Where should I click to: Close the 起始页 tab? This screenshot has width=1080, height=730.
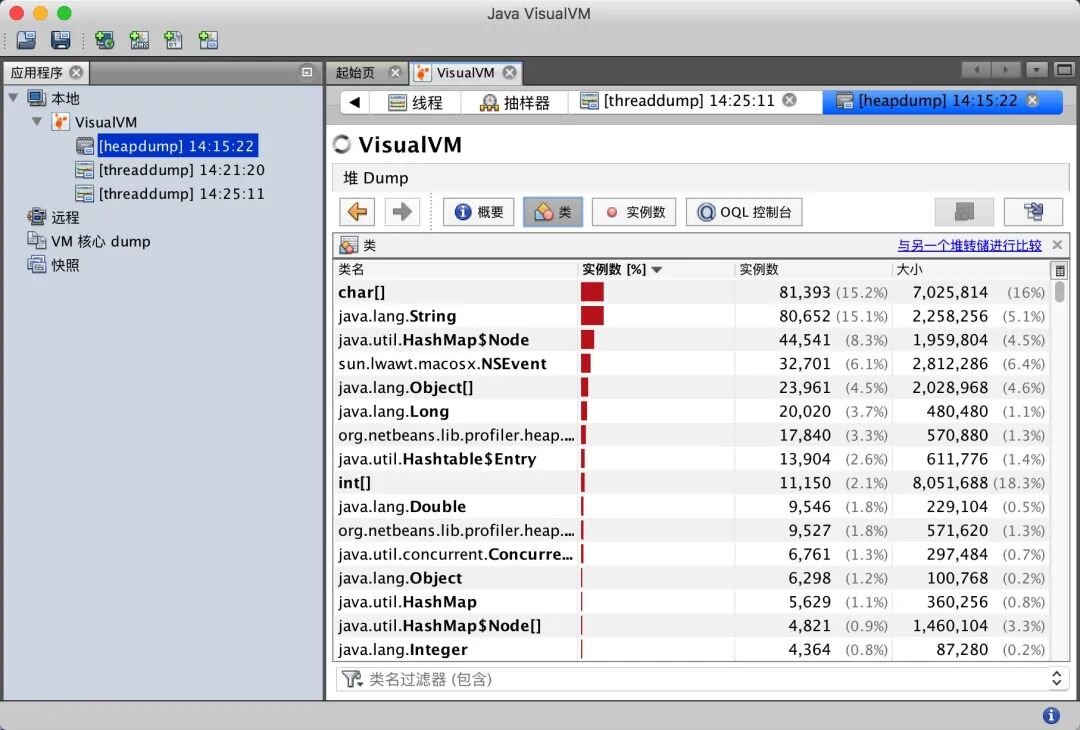[x=395, y=72]
